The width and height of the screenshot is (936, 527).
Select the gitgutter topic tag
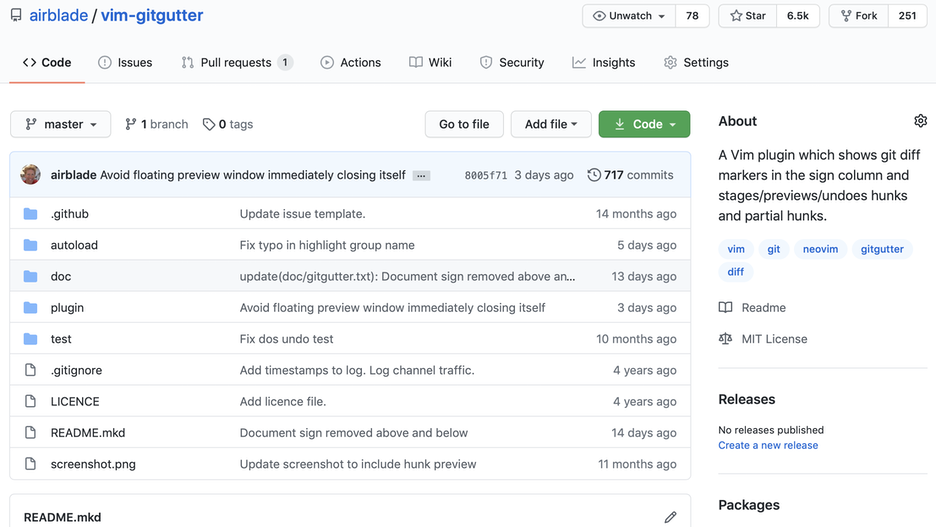[x=882, y=249]
